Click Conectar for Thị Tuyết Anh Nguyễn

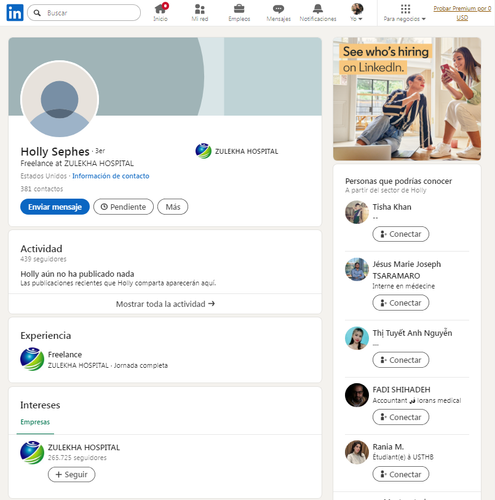coord(401,360)
